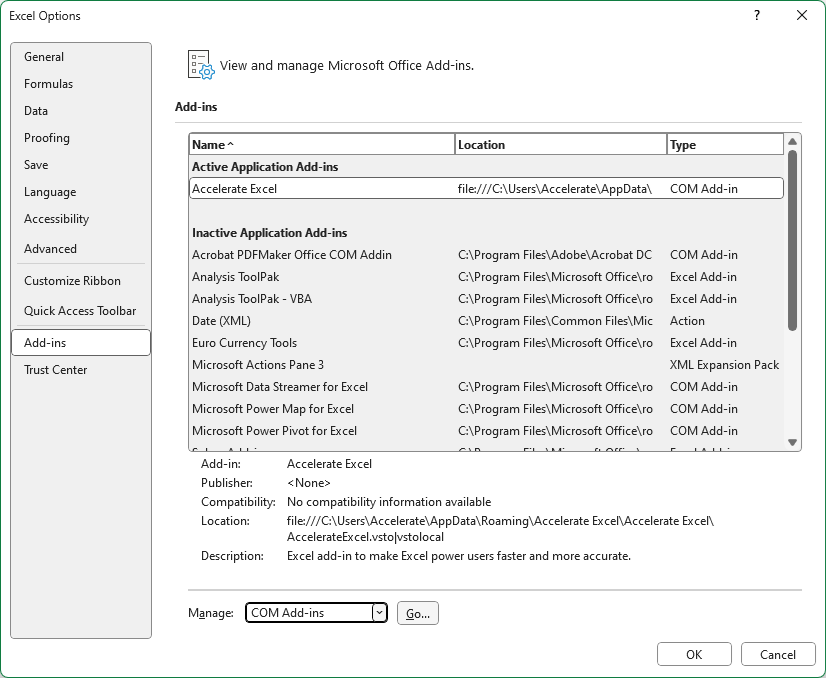This screenshot has width=826, height=678.
Task: Open the Help question mark
Action: [757, 15]
